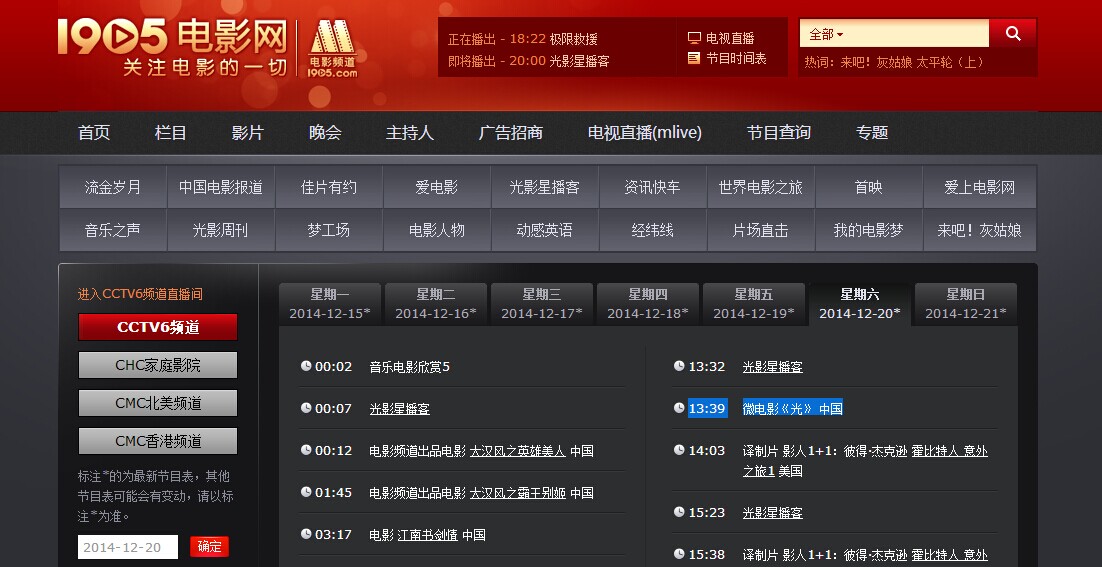Click the clock icon for 00:02
Screen dimensions: 1102x567
(x=306, y=365)
